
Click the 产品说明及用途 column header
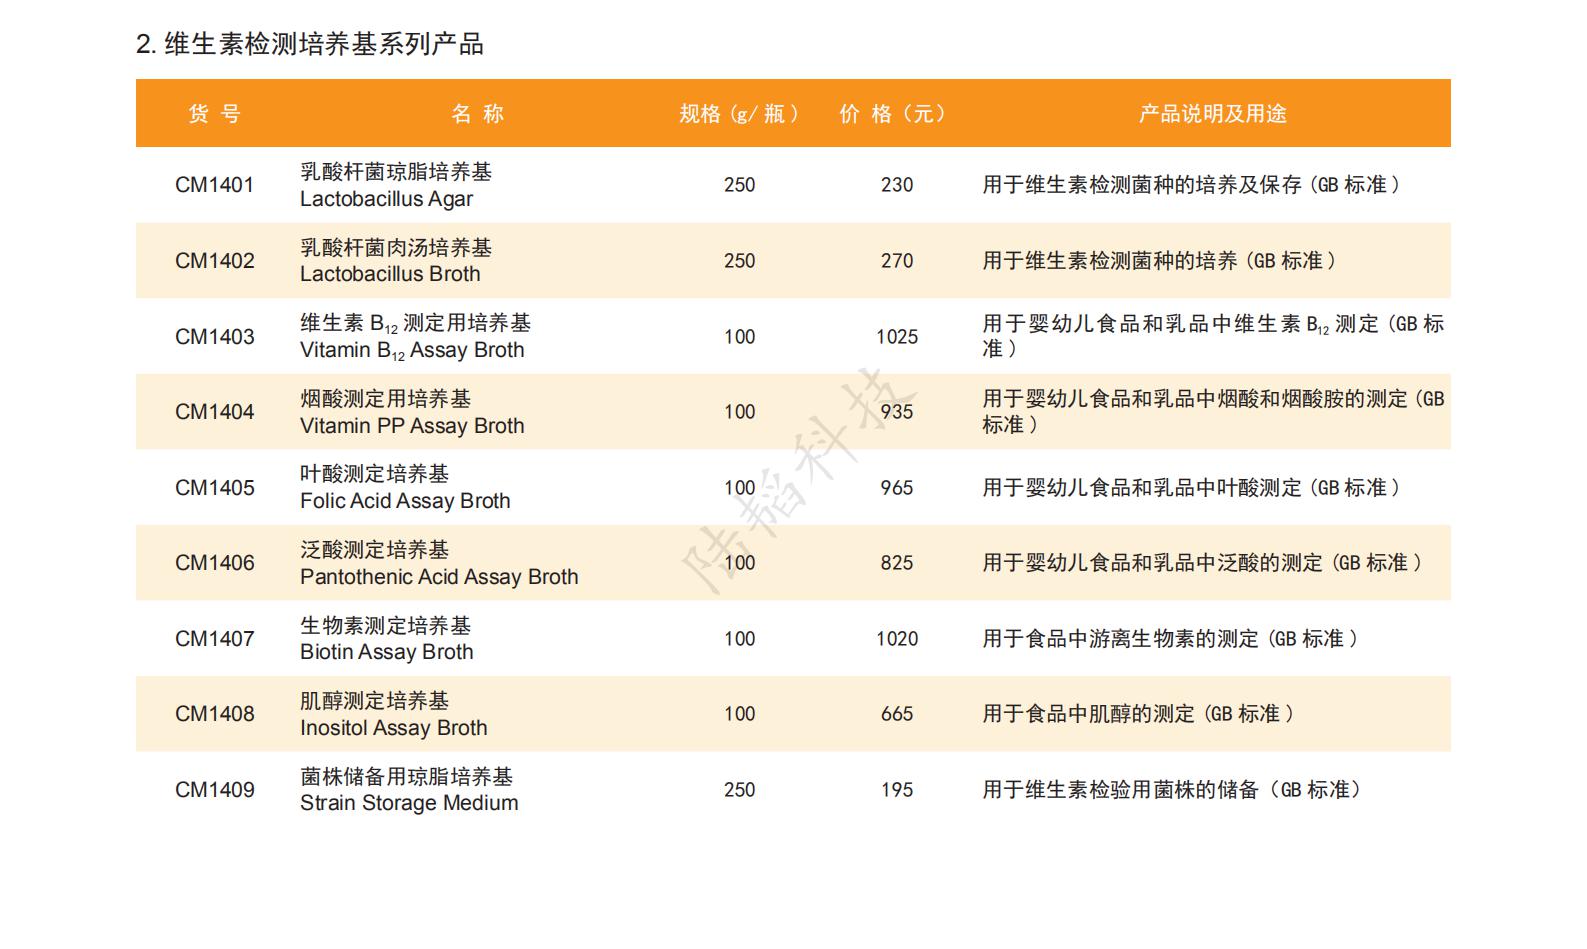(1212, 114)
